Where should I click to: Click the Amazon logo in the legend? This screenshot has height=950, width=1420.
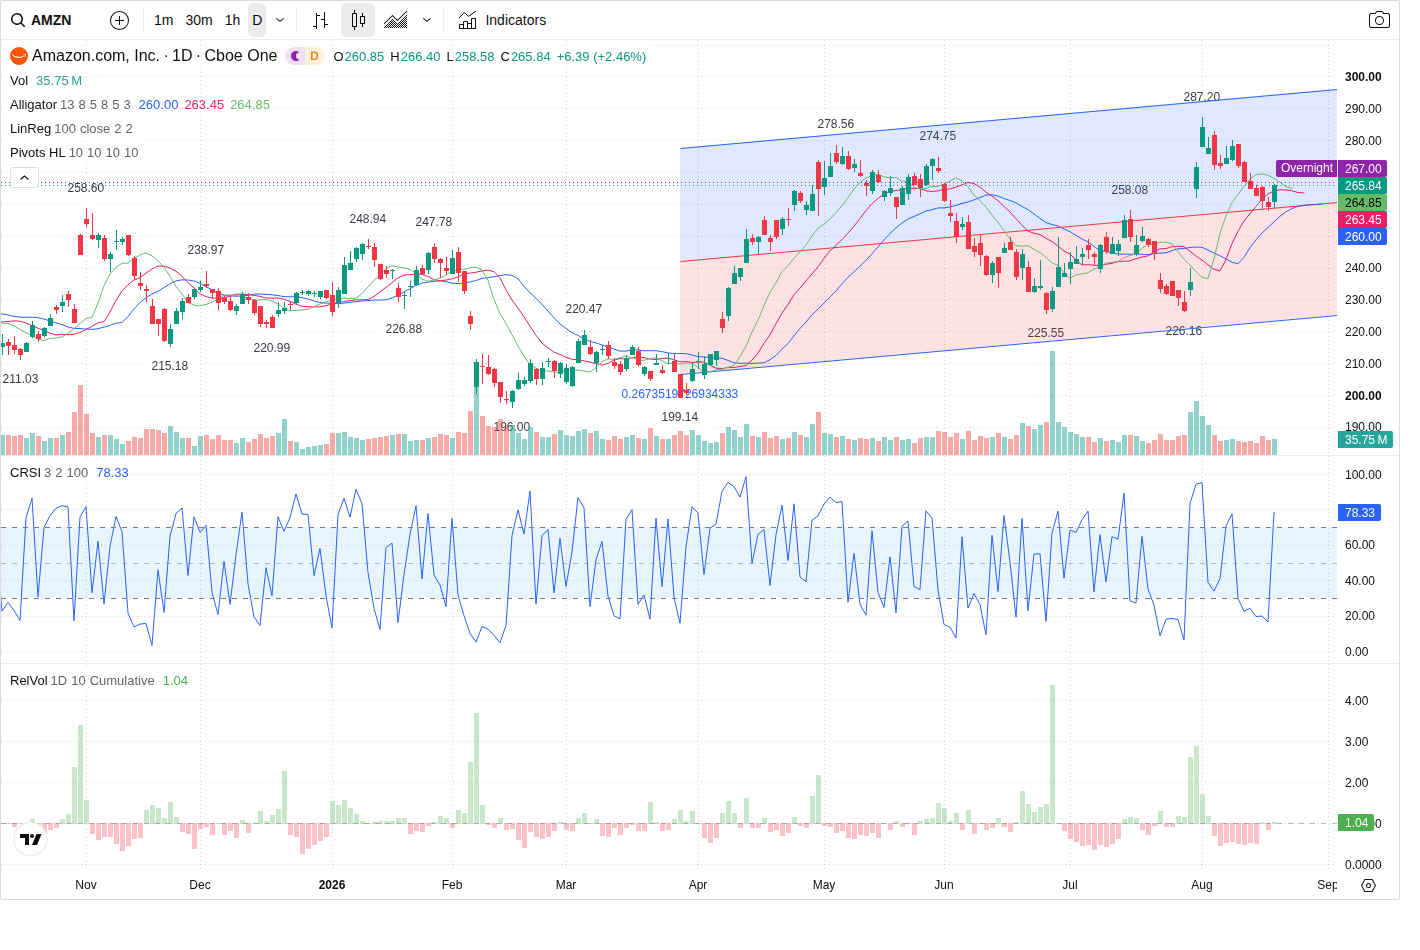pyautogui.click(x=18, y=56)
